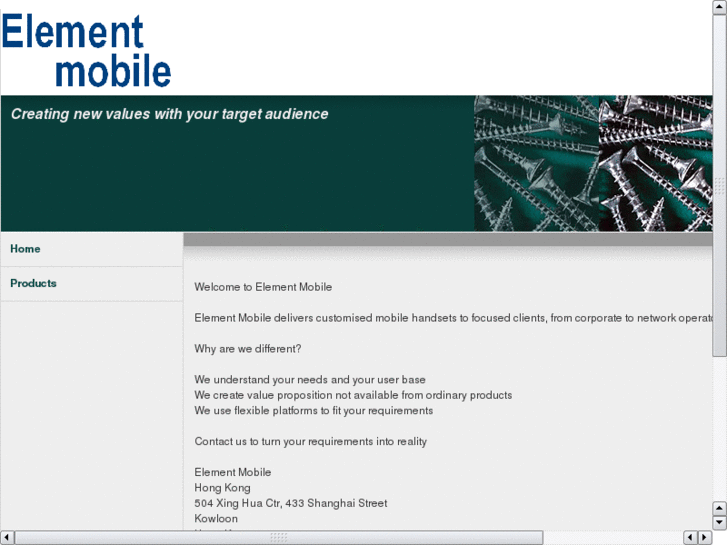
Task: Open the Home navigation link
Action: (25, 249)
